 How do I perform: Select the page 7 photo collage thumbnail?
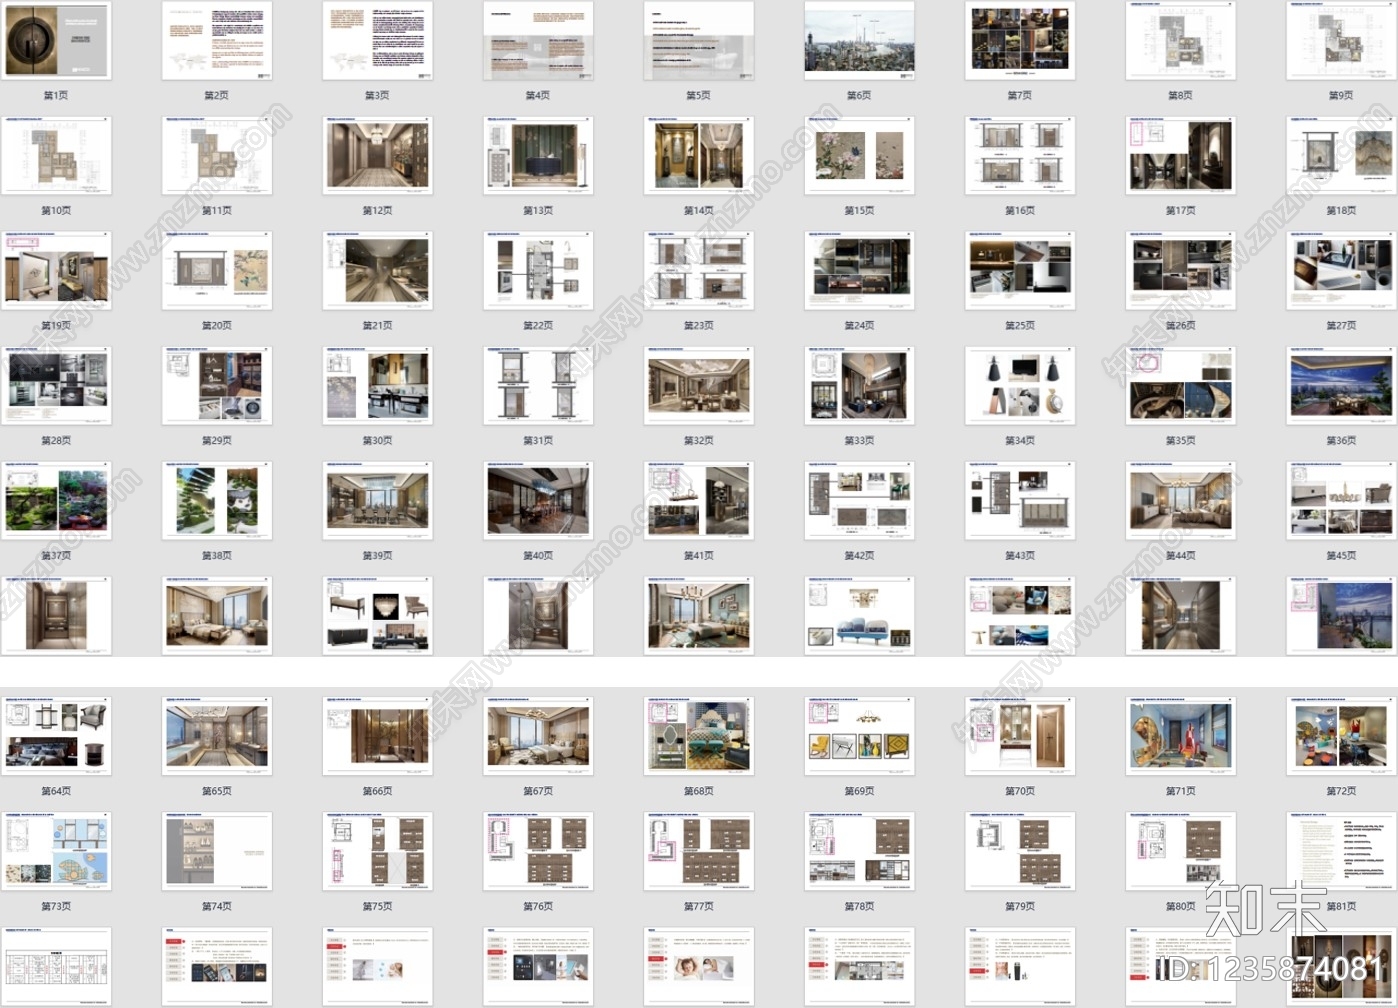tap(1020, 41)
